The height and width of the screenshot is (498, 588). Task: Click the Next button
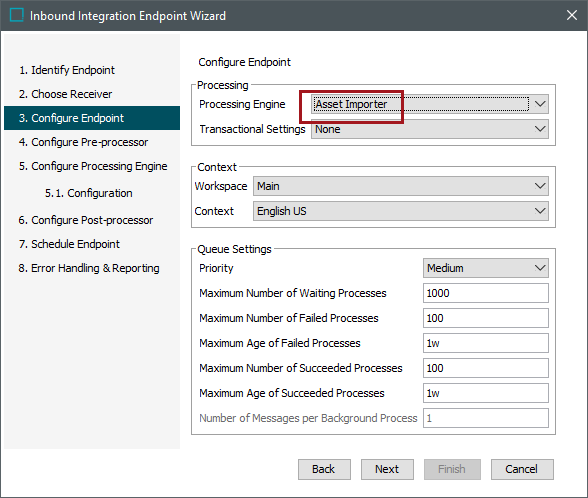(x=387, y=469)
